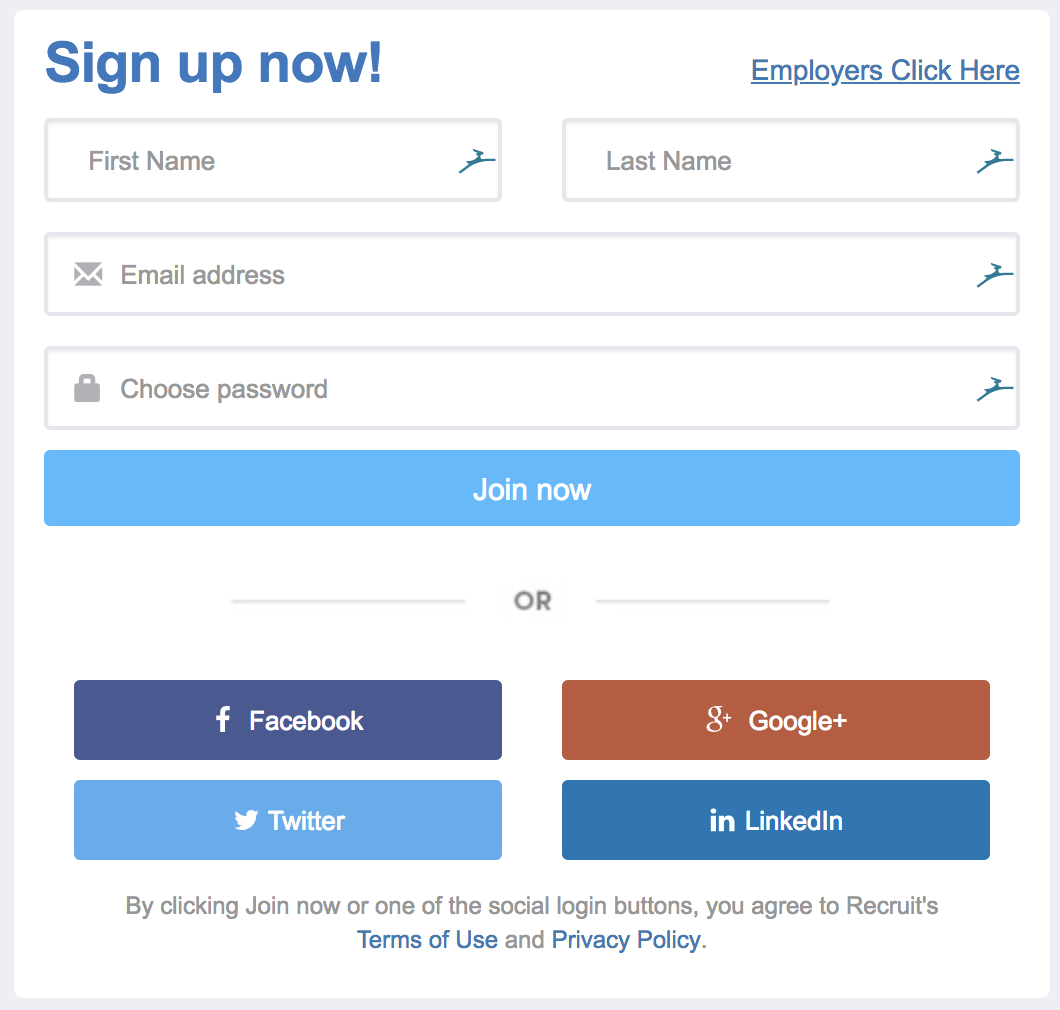Sign up with the Twitter button
The height and width of the screenshot is (1010, 1060).
coord(287,819)
